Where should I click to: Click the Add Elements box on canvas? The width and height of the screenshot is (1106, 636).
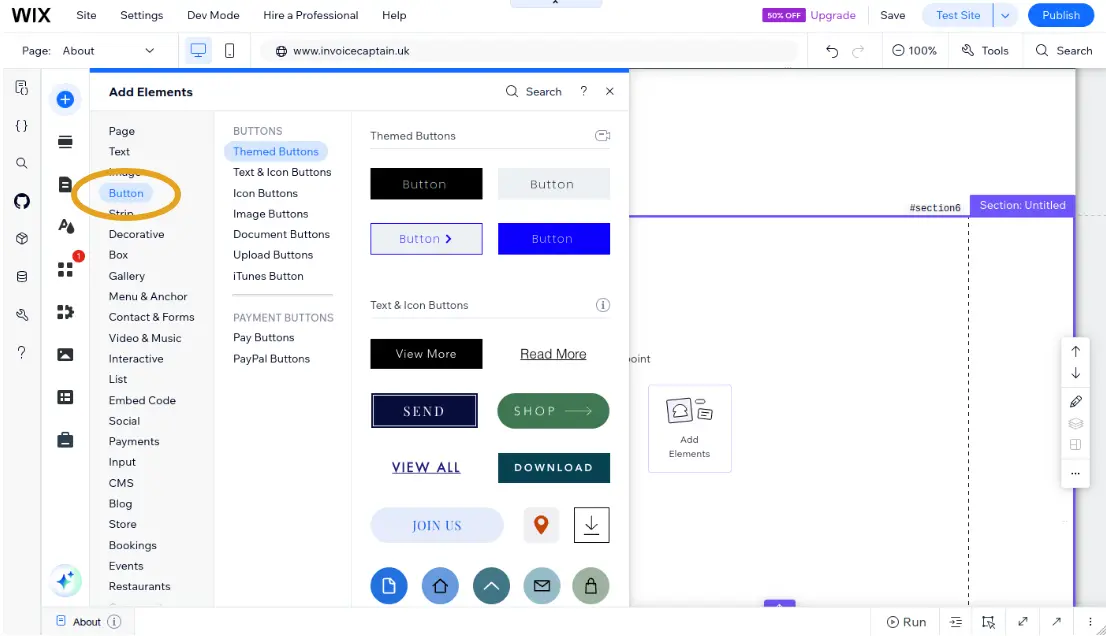coord(690,429)
